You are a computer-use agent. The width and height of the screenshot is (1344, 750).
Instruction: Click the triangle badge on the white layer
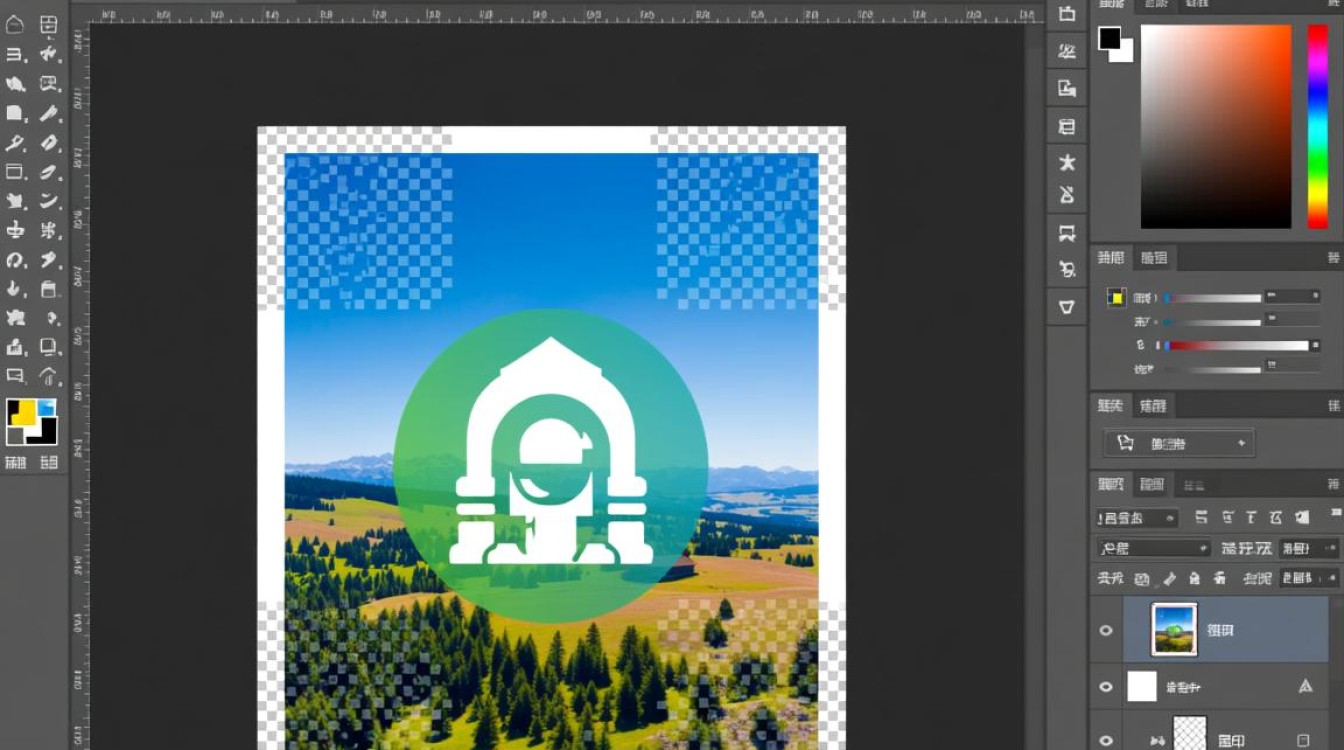pos(1305,686)
